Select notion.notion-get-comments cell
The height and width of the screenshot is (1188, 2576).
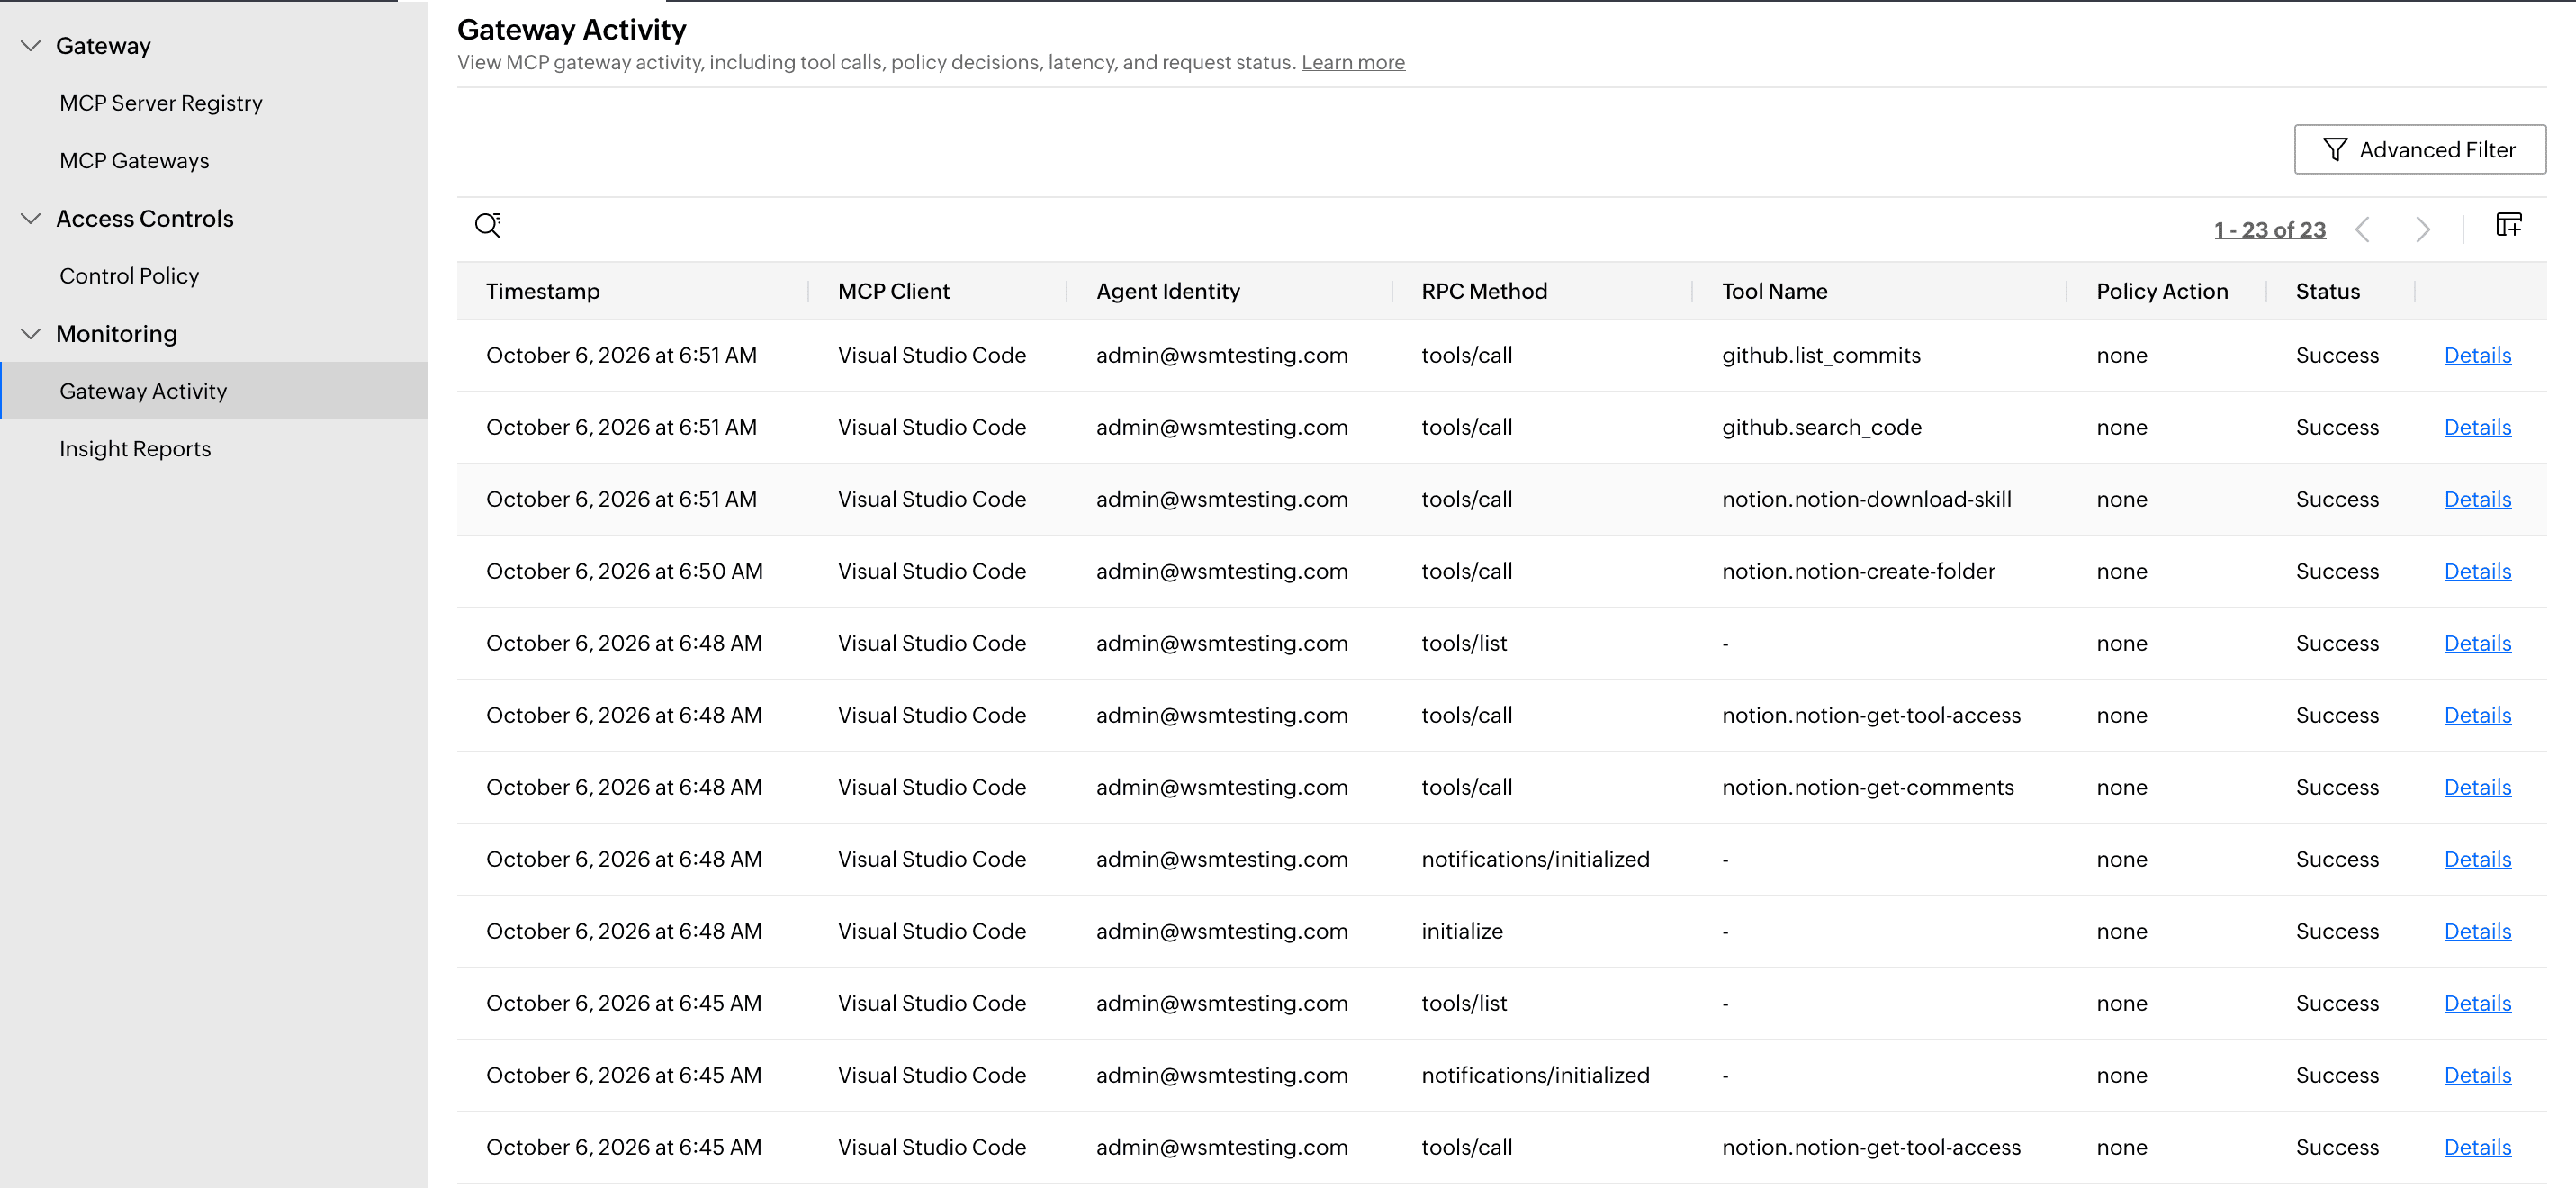click(1867, 787)
